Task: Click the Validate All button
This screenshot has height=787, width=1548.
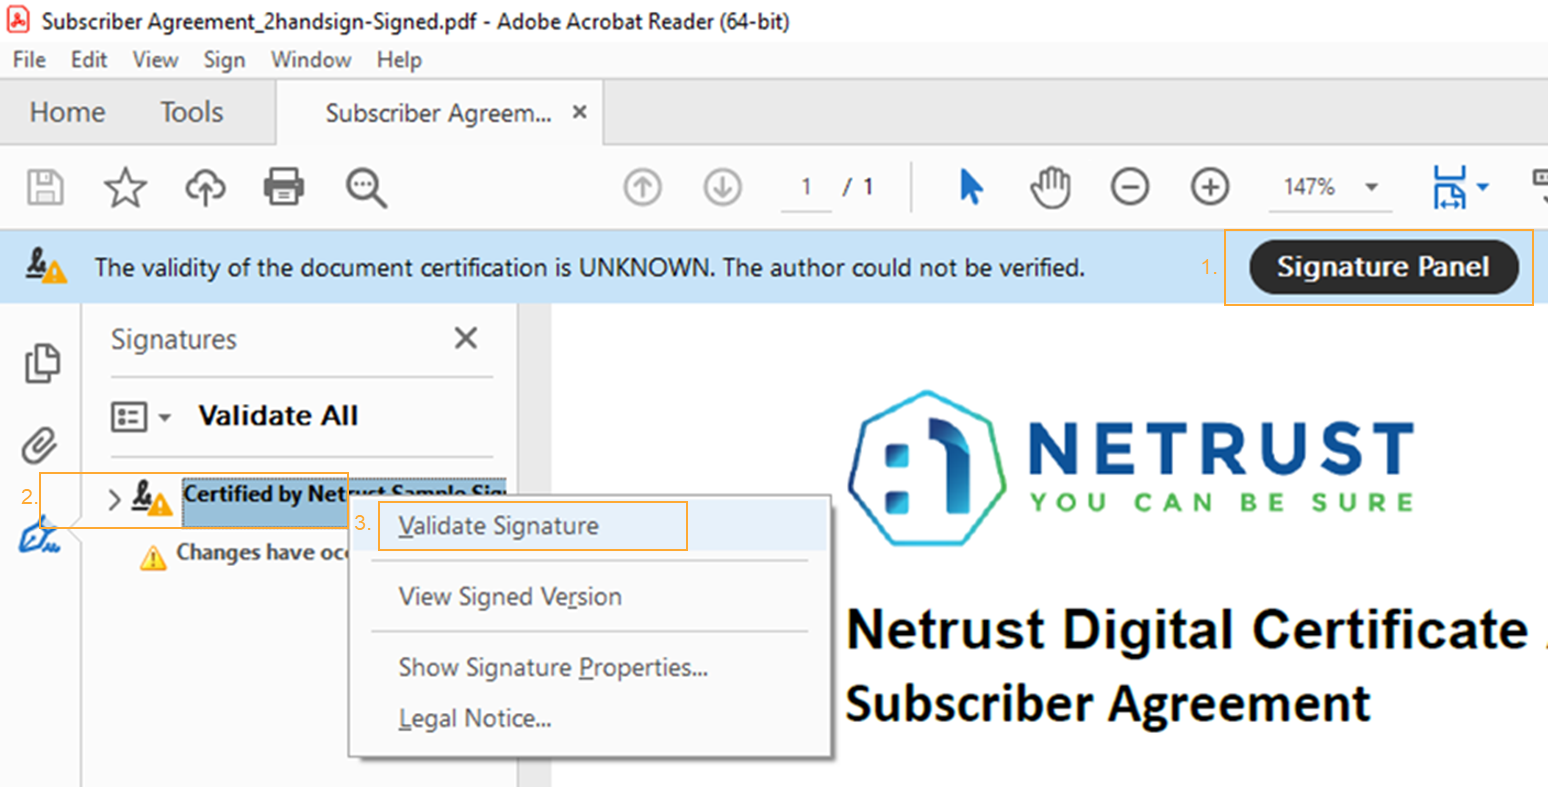Action: [278, 416]
